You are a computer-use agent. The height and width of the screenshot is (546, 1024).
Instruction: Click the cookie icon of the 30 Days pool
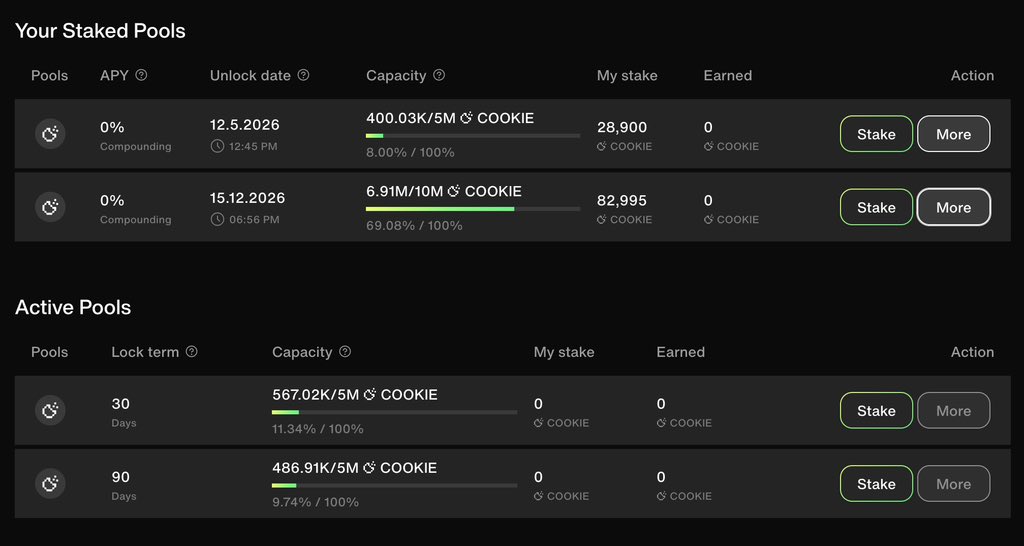click(50, 410)
